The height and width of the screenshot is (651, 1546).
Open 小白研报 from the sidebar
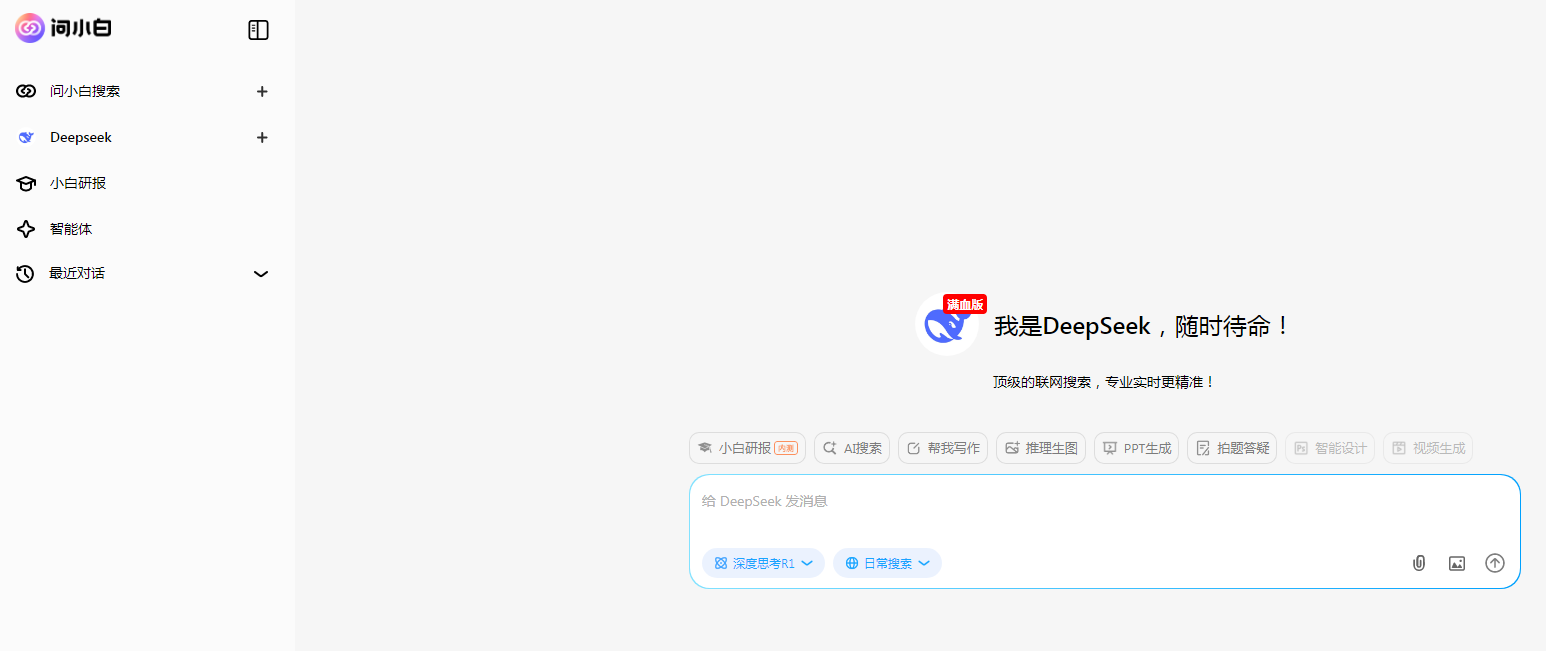coord(75,183)
